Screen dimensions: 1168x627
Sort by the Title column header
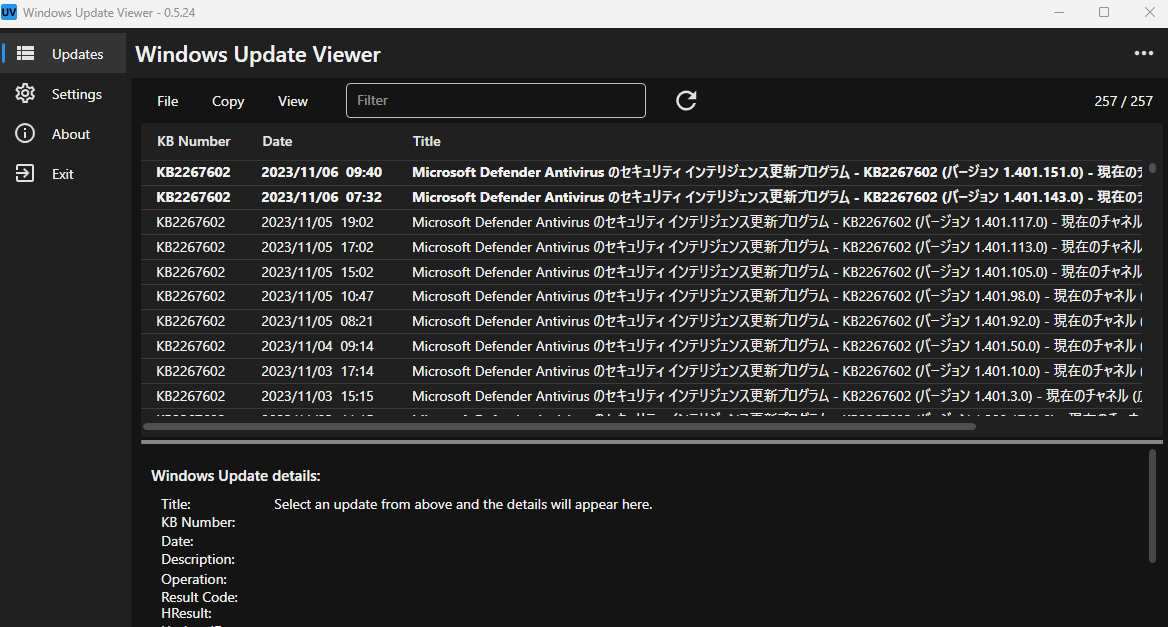[x=427, y=141]
